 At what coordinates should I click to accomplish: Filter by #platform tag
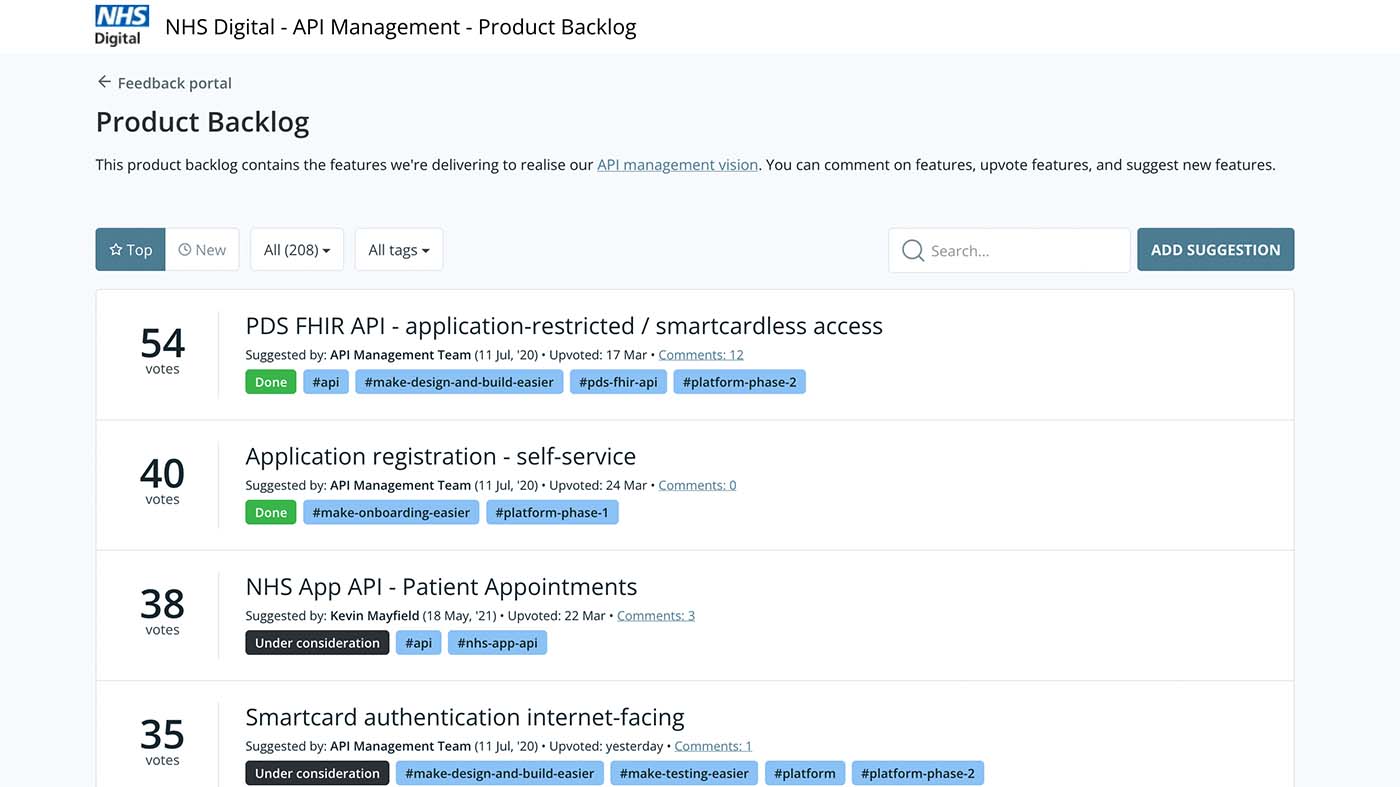point(806,773)
